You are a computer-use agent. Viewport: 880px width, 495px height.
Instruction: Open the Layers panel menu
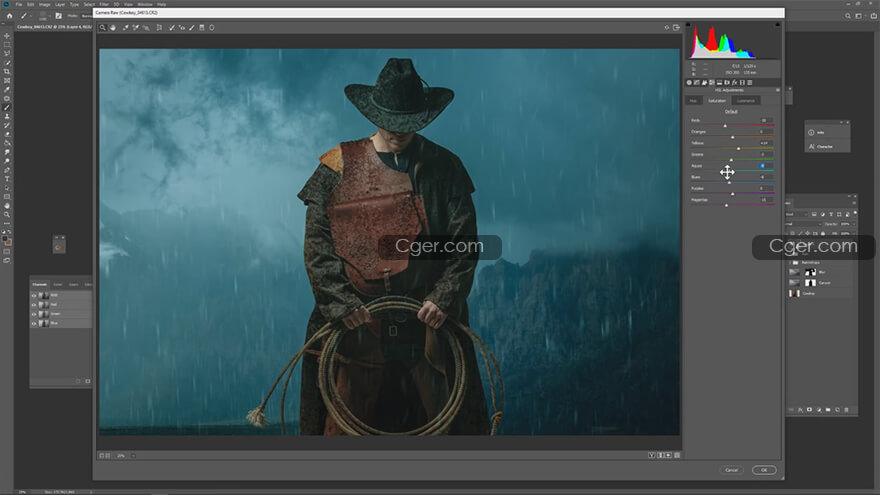854,203
